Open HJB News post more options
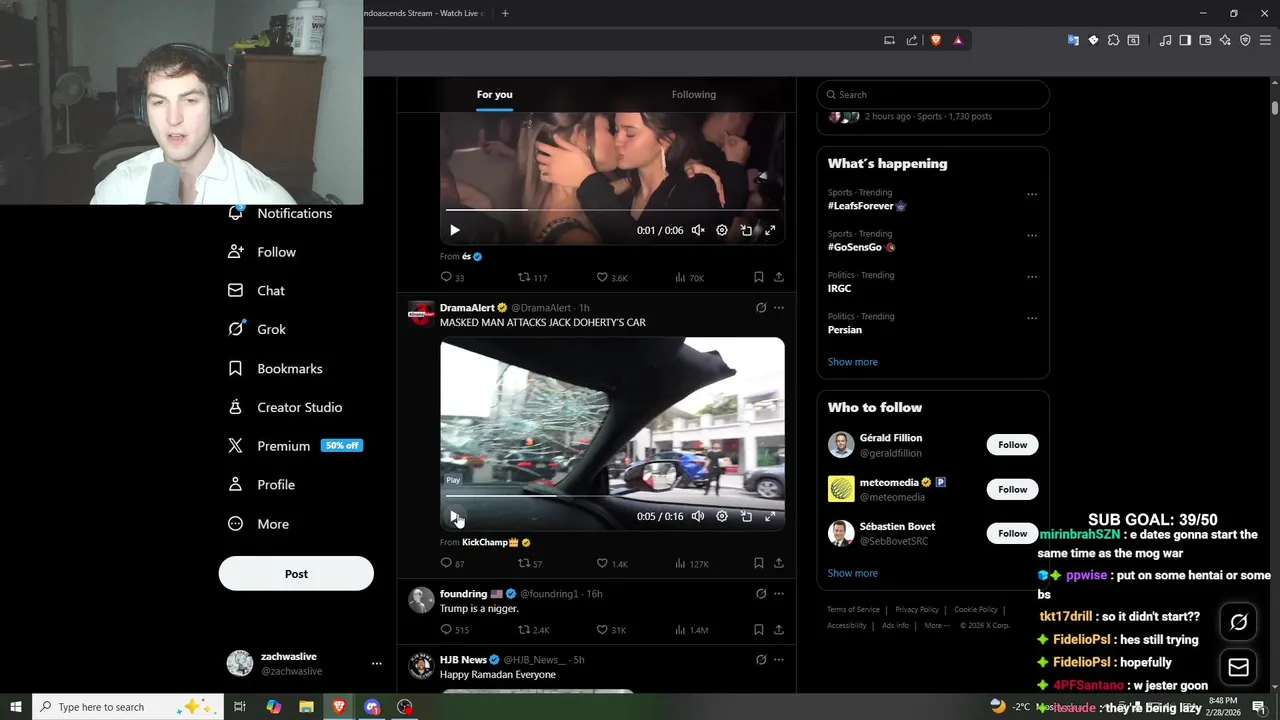1280x720 pixels. (x=779, y=660)
